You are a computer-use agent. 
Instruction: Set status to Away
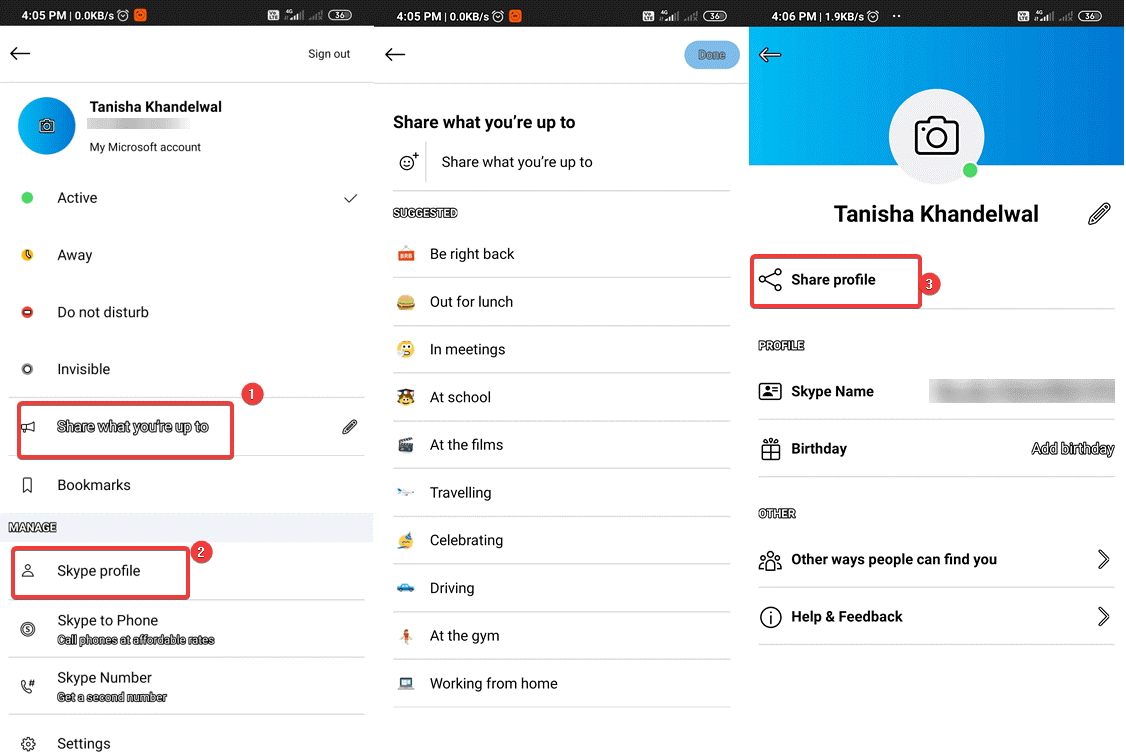point(74,255)
